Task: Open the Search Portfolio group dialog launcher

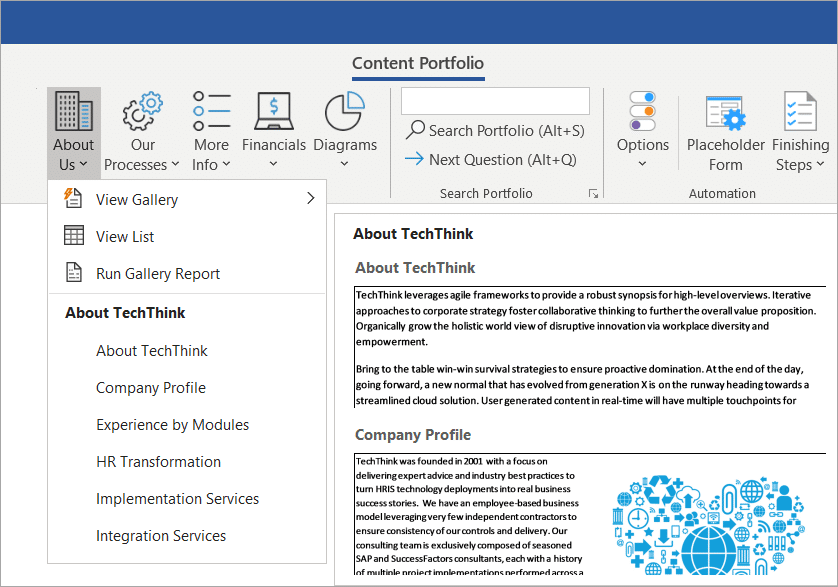Action: [x=593, y=194]
